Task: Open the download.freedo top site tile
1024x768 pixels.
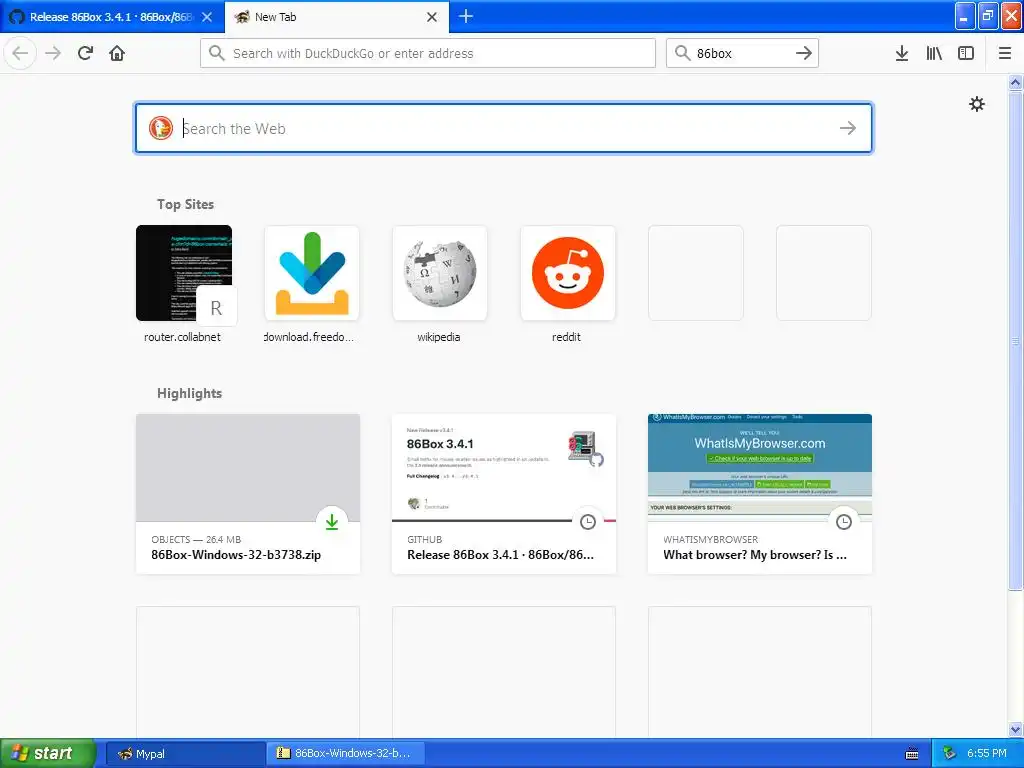Action: point(312,273)
